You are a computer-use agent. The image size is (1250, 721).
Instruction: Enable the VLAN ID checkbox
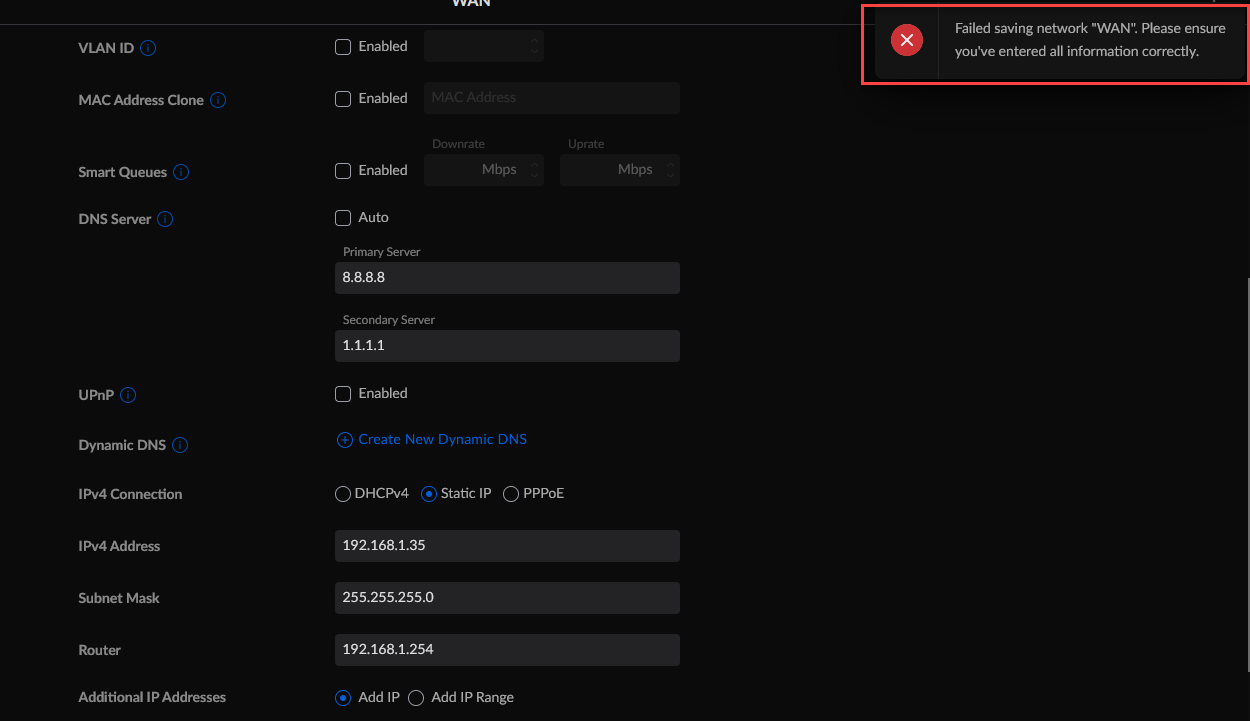pos(343,47)
